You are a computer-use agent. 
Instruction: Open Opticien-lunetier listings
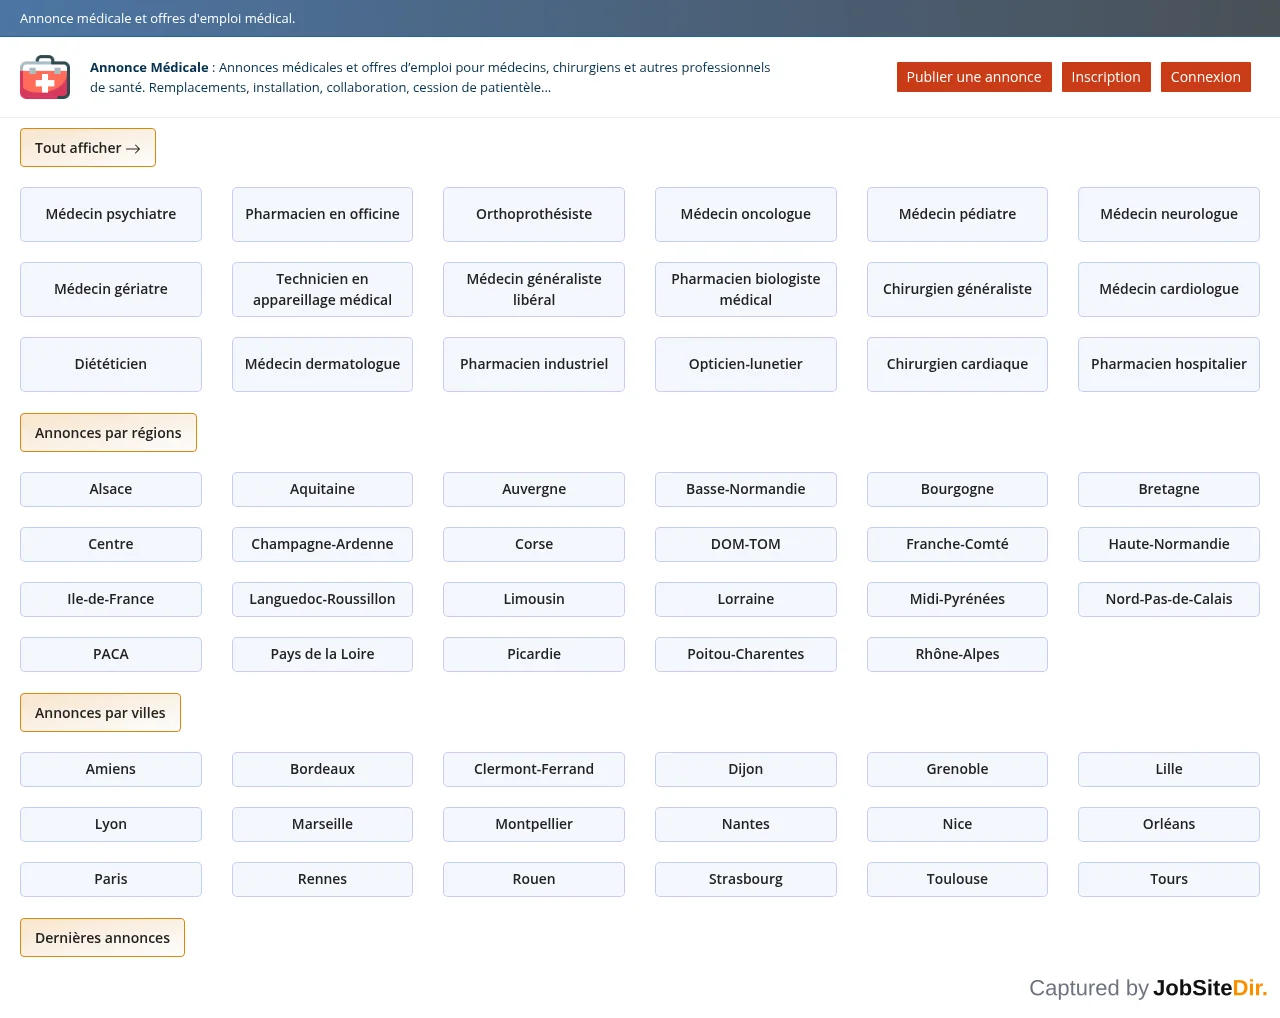coord(746,364)
